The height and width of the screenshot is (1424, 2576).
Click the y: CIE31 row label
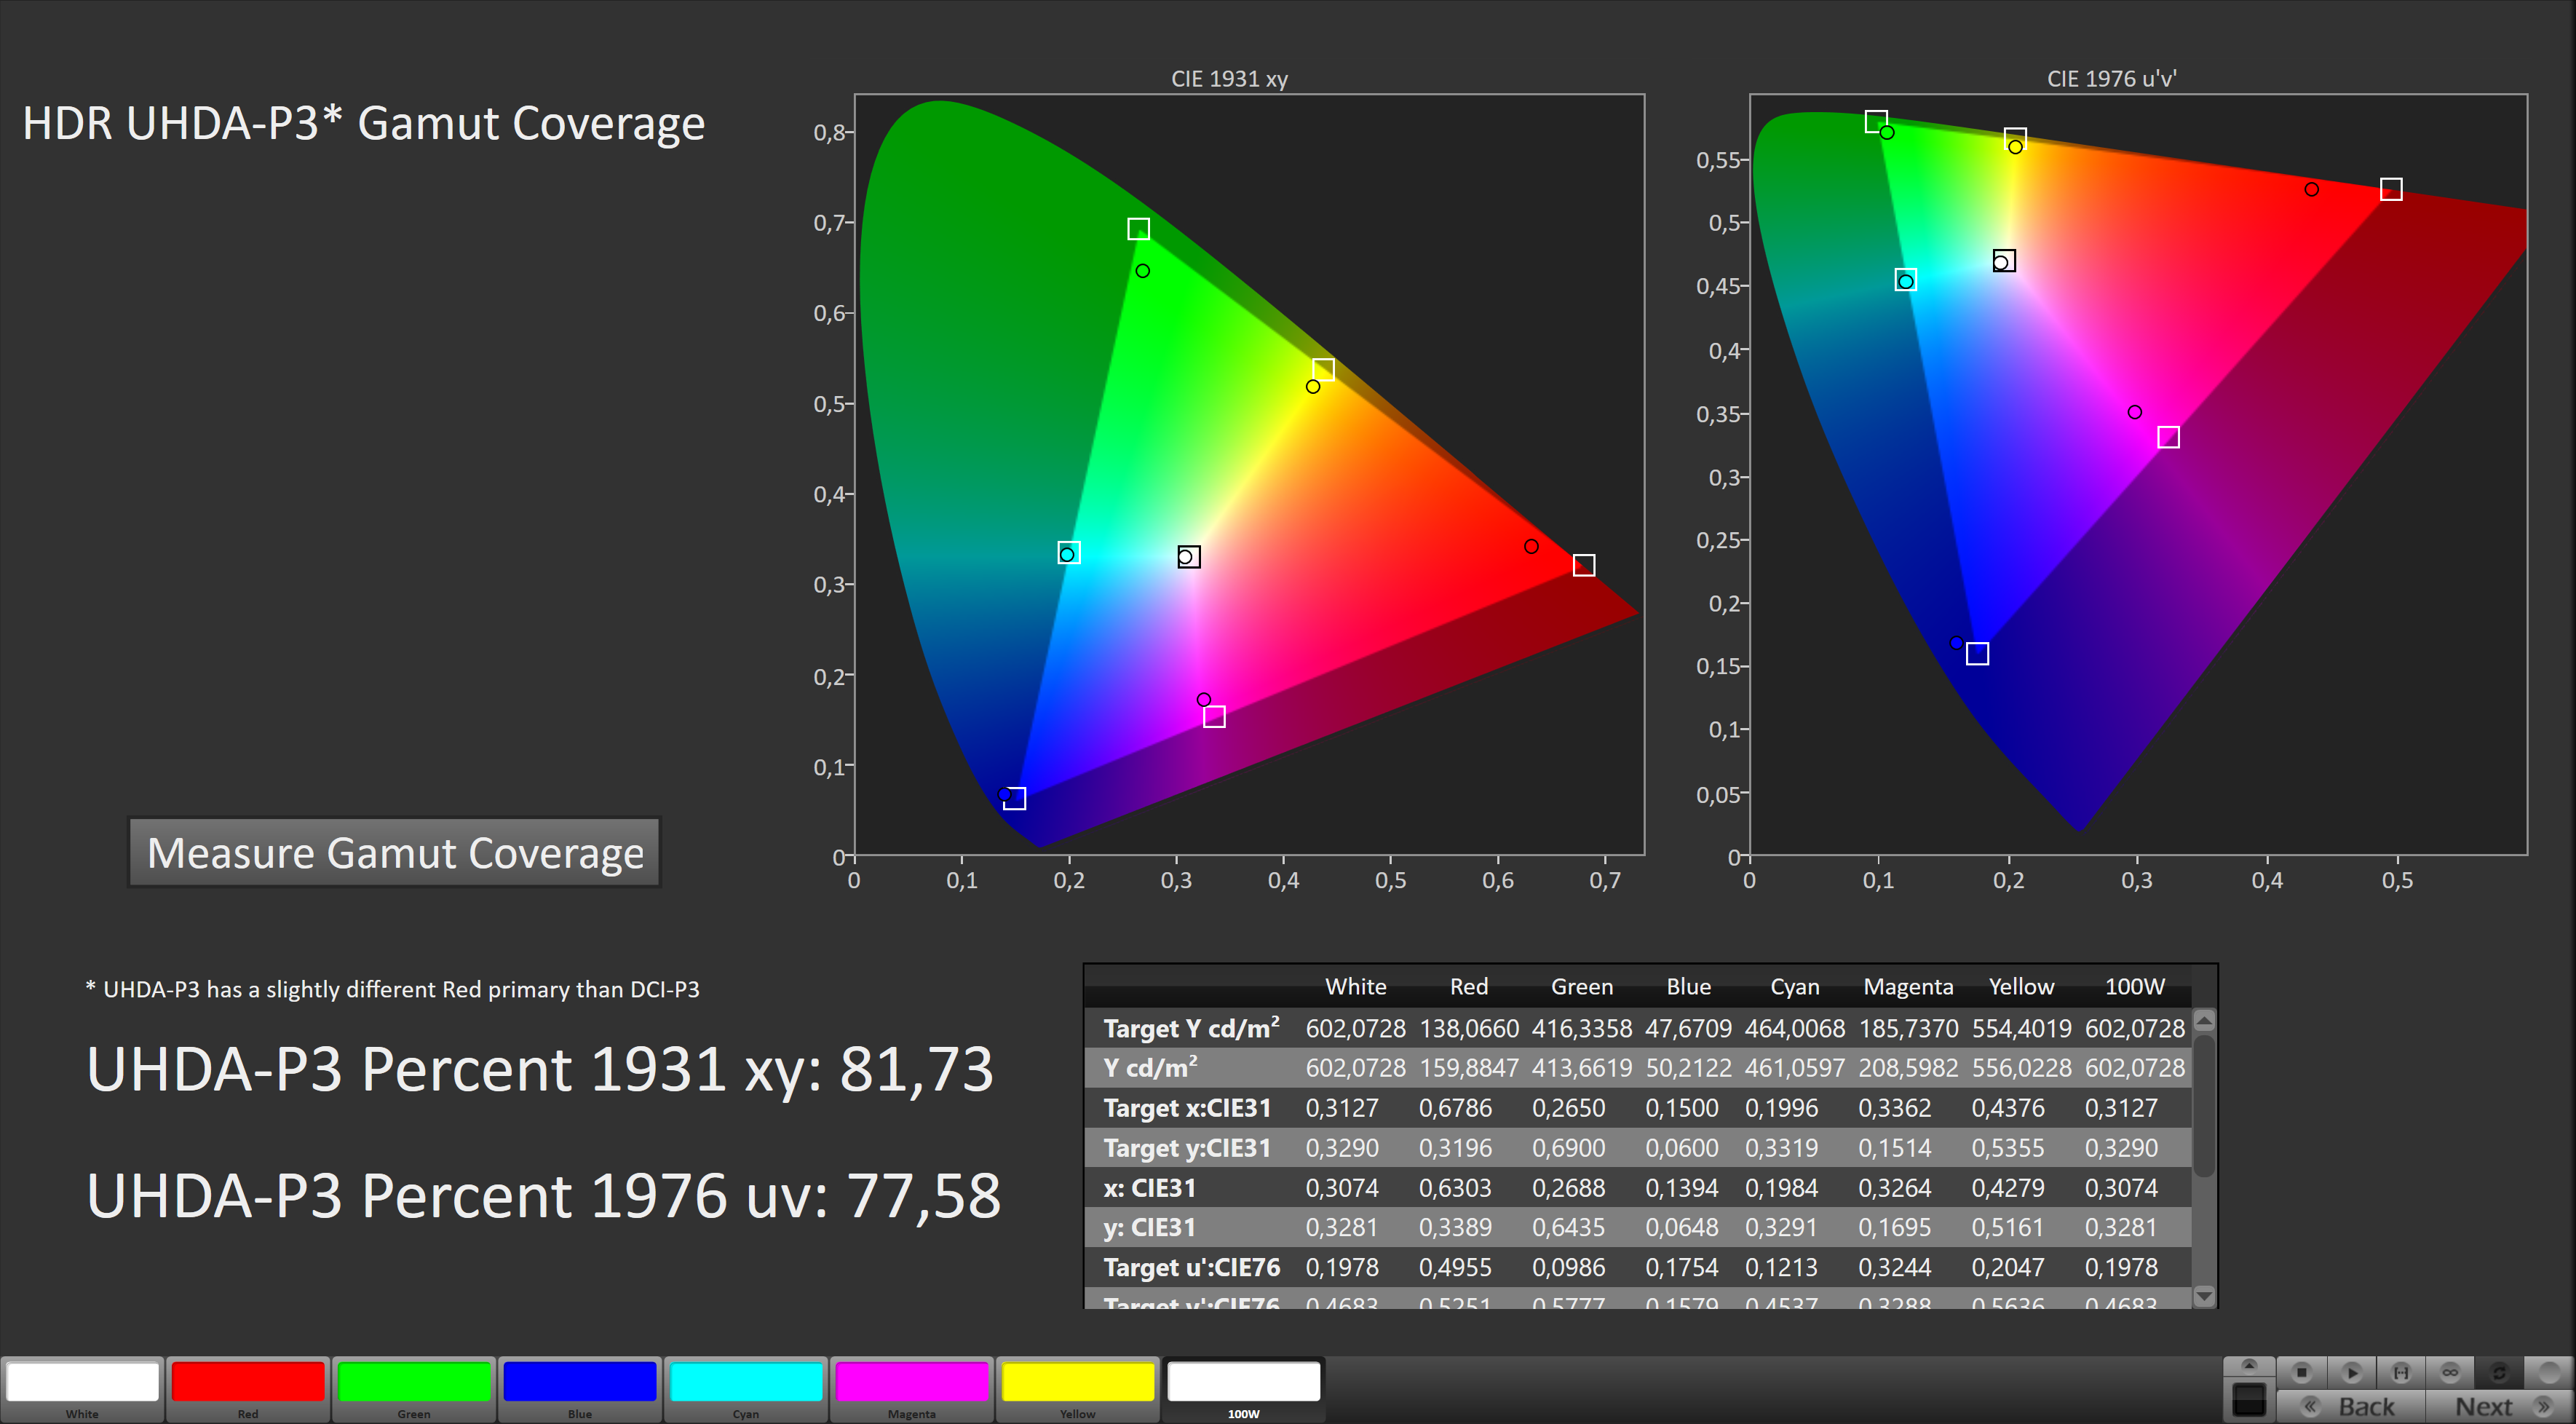[1150, 1227]
